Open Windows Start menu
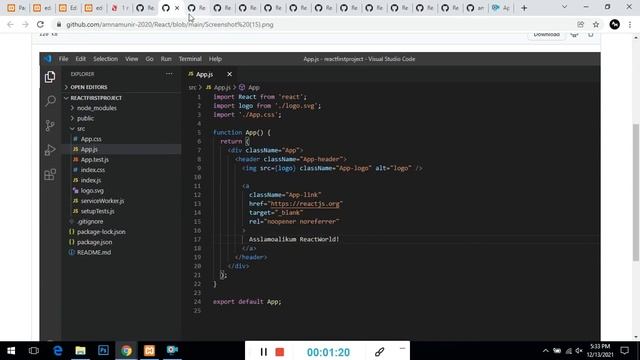Screen dimensions: 640x360 [11, 351]
